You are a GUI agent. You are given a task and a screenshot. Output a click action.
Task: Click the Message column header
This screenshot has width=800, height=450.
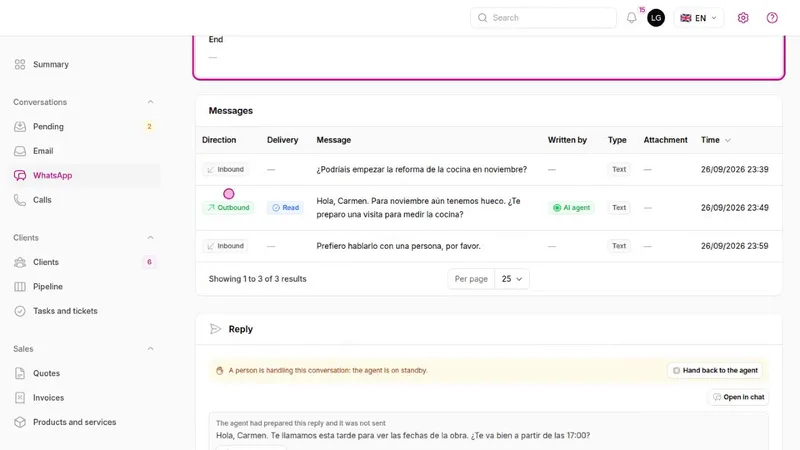[334, 140]
